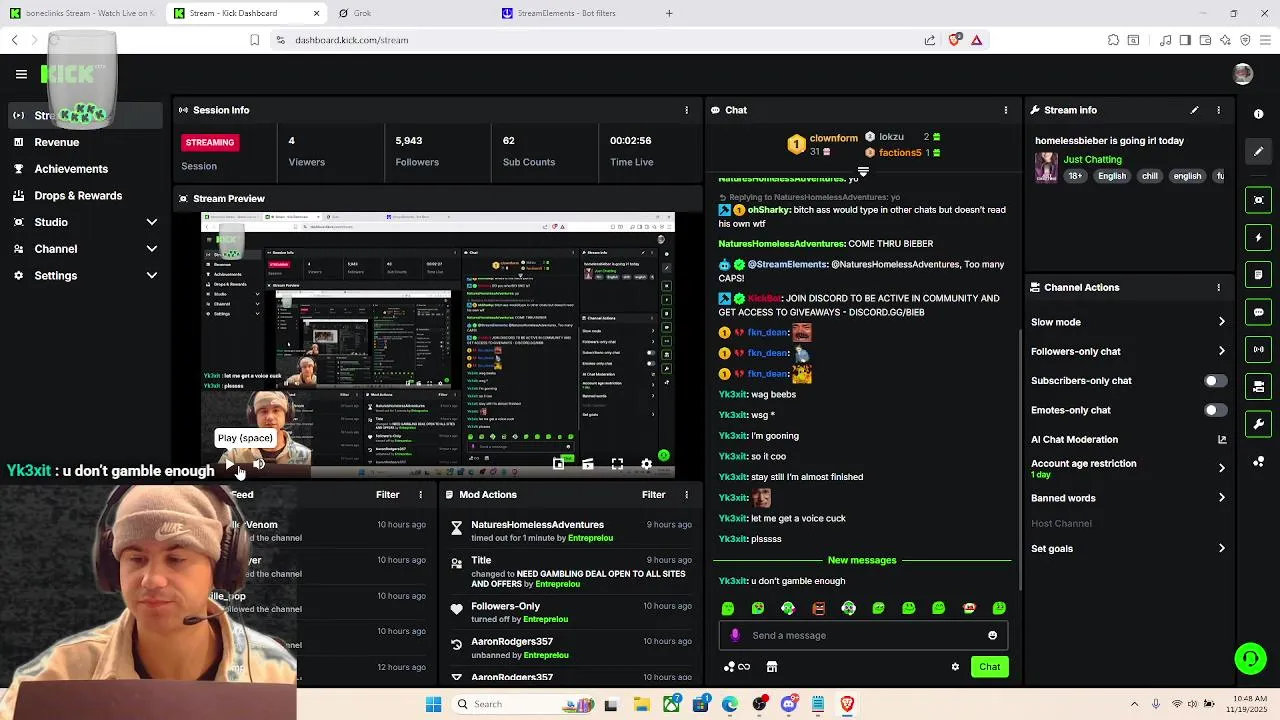This screenshot has height=720, width=1280.
Task: Click the three-dots cluster icon in right sidebar
Action: coord(1259,461)
